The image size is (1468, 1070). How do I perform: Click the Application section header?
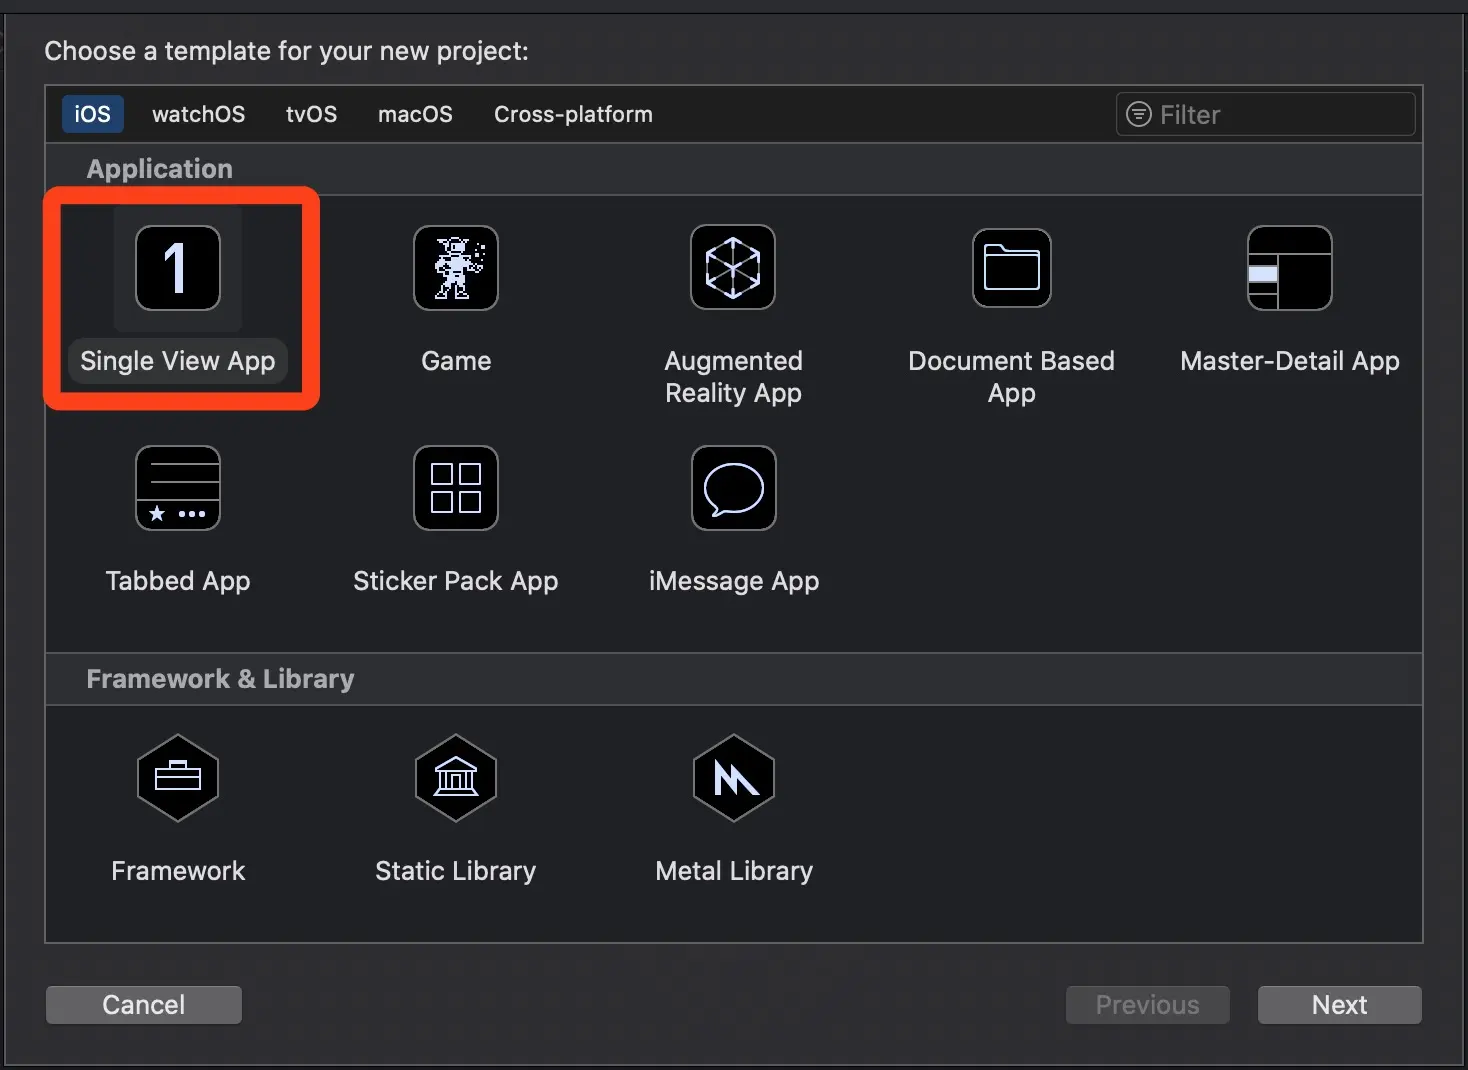coord(160,169)
